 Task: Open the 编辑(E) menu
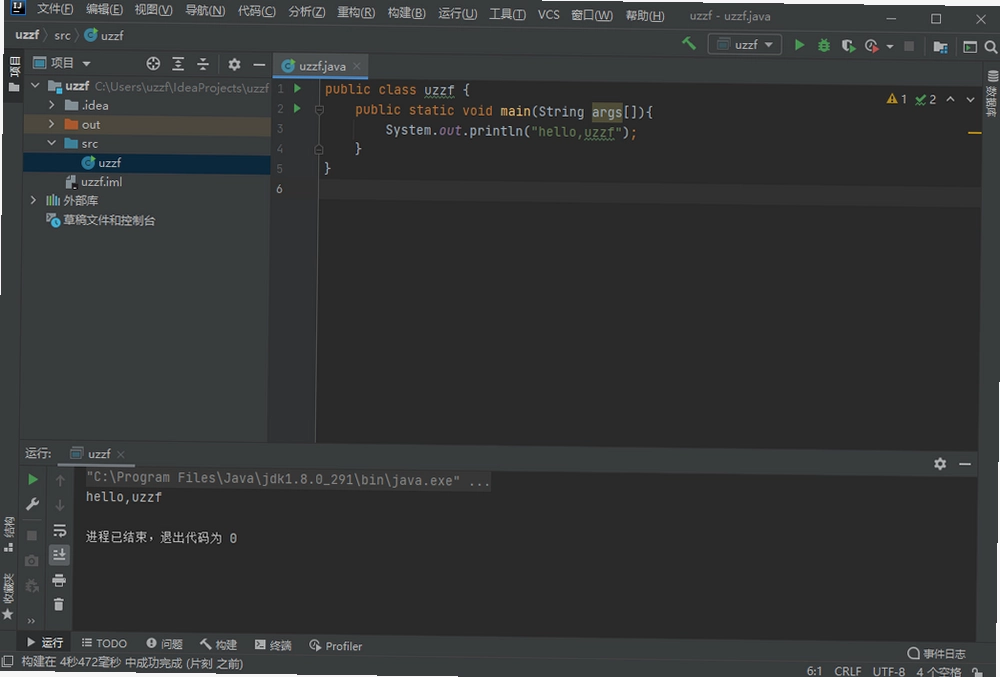[x=104, y=10]
